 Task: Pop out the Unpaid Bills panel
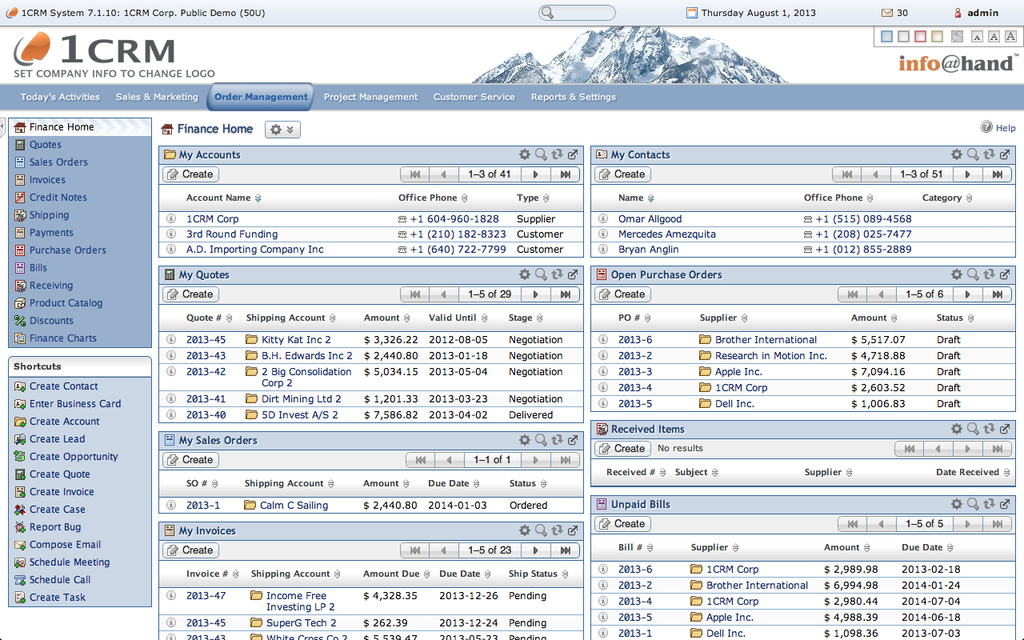coord(1005,504)
